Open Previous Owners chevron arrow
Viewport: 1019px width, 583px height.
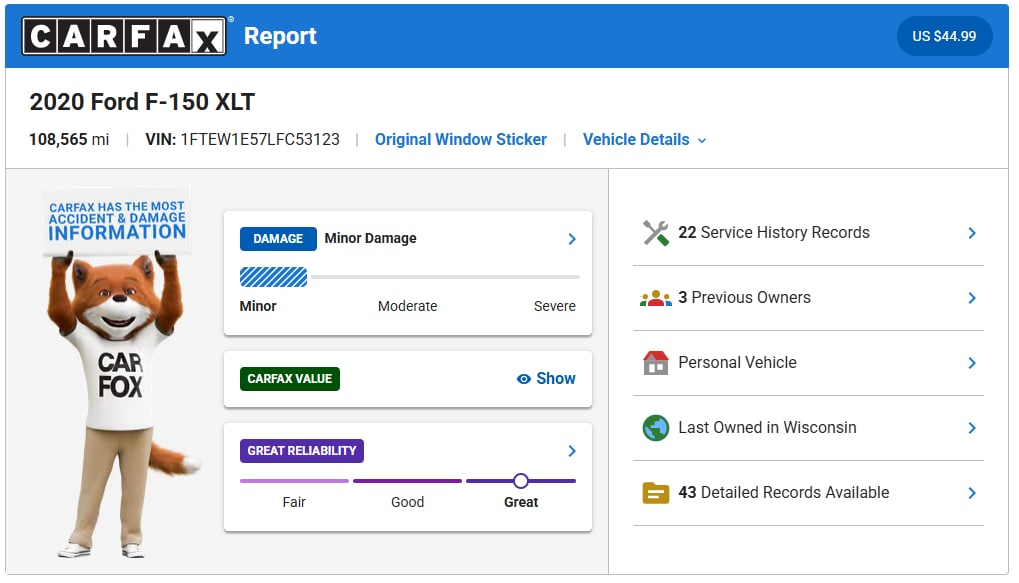pos(972,298)
